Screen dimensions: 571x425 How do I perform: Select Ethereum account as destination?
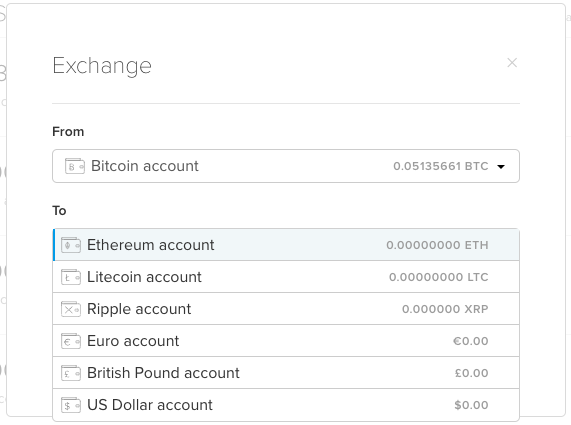coord(286,245)
